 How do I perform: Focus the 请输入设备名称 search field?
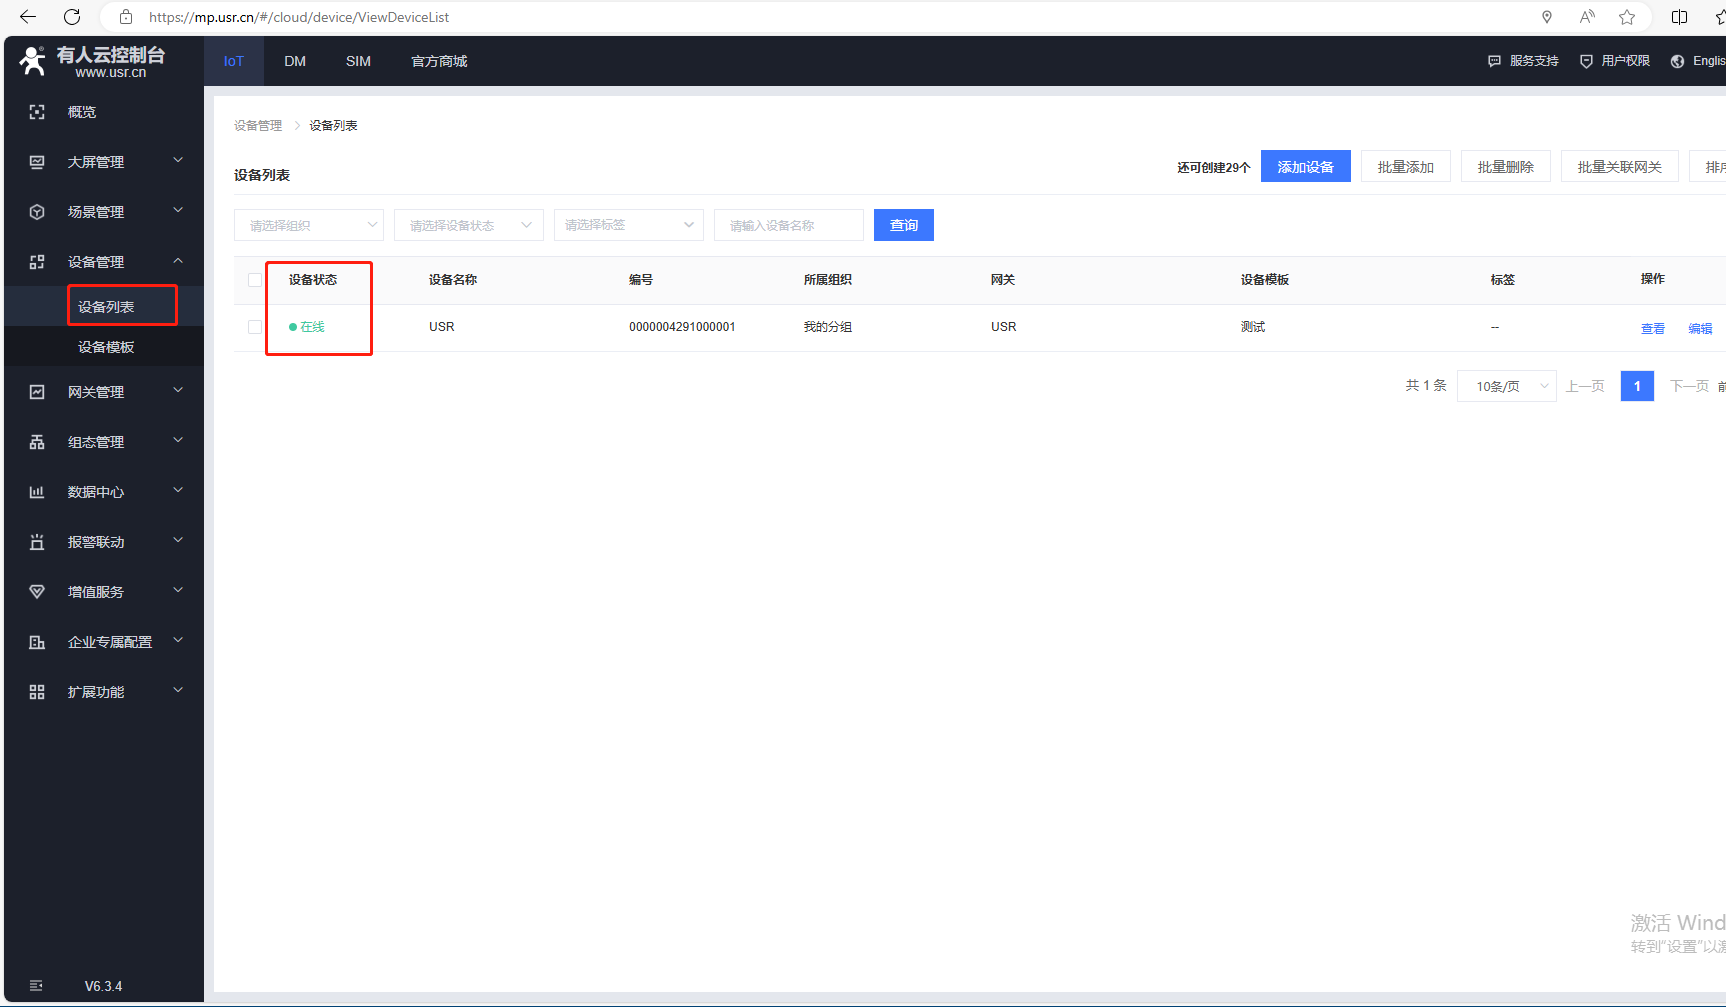pos(788,225)
